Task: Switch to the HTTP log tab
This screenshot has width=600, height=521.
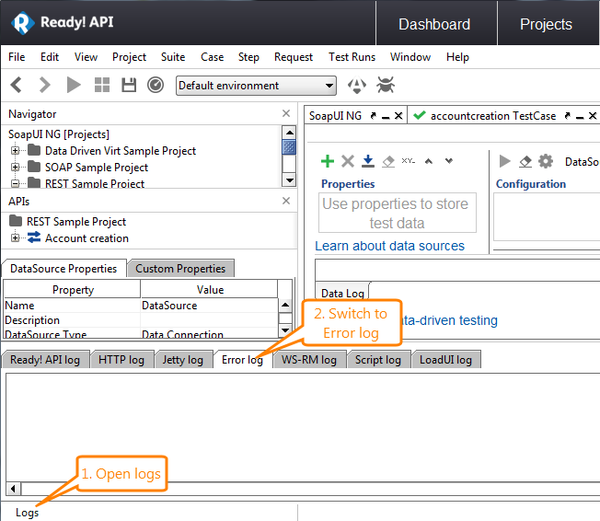Action: click(x=121, y=360)
